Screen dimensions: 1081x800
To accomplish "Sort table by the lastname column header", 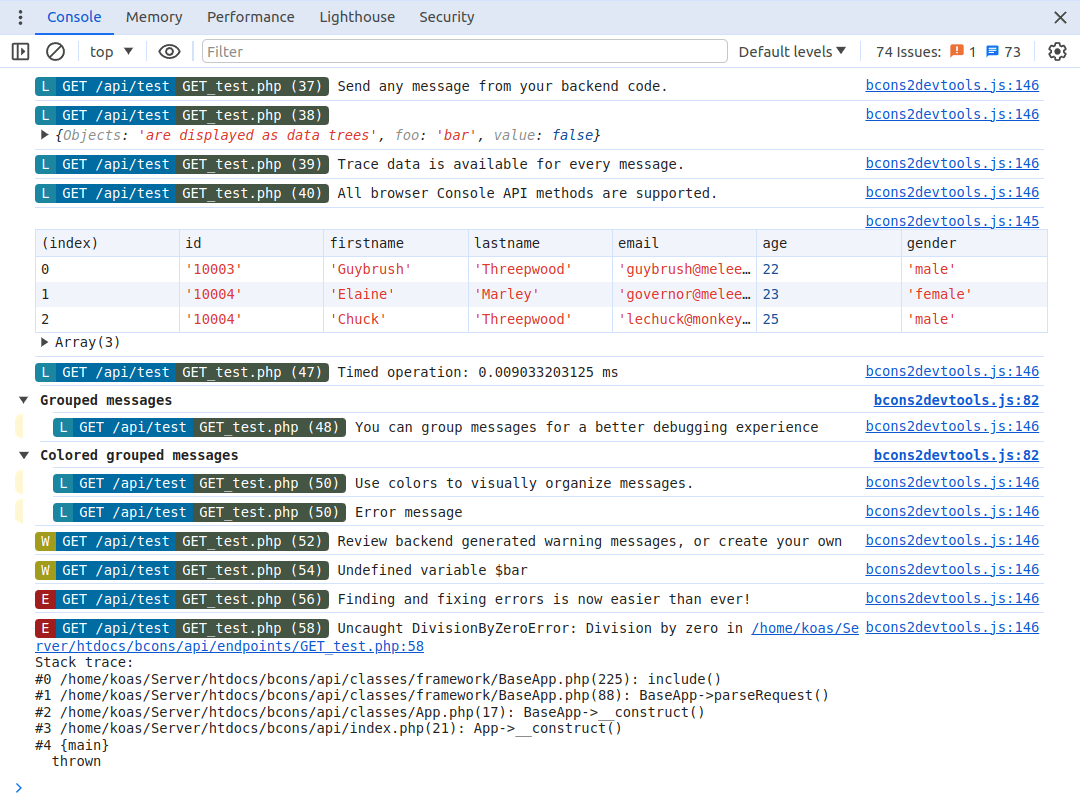I will (x=540, y=243).
